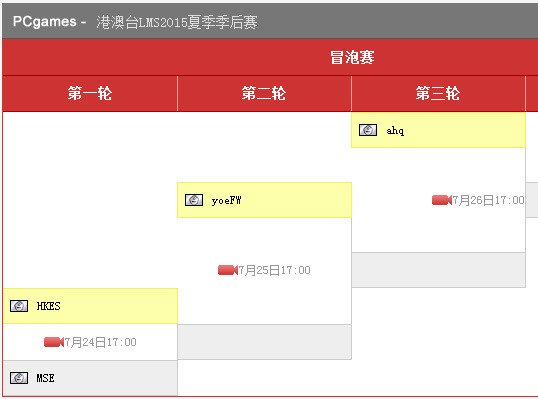Click the 冒泡赛 section heading

tap(352, 57)
